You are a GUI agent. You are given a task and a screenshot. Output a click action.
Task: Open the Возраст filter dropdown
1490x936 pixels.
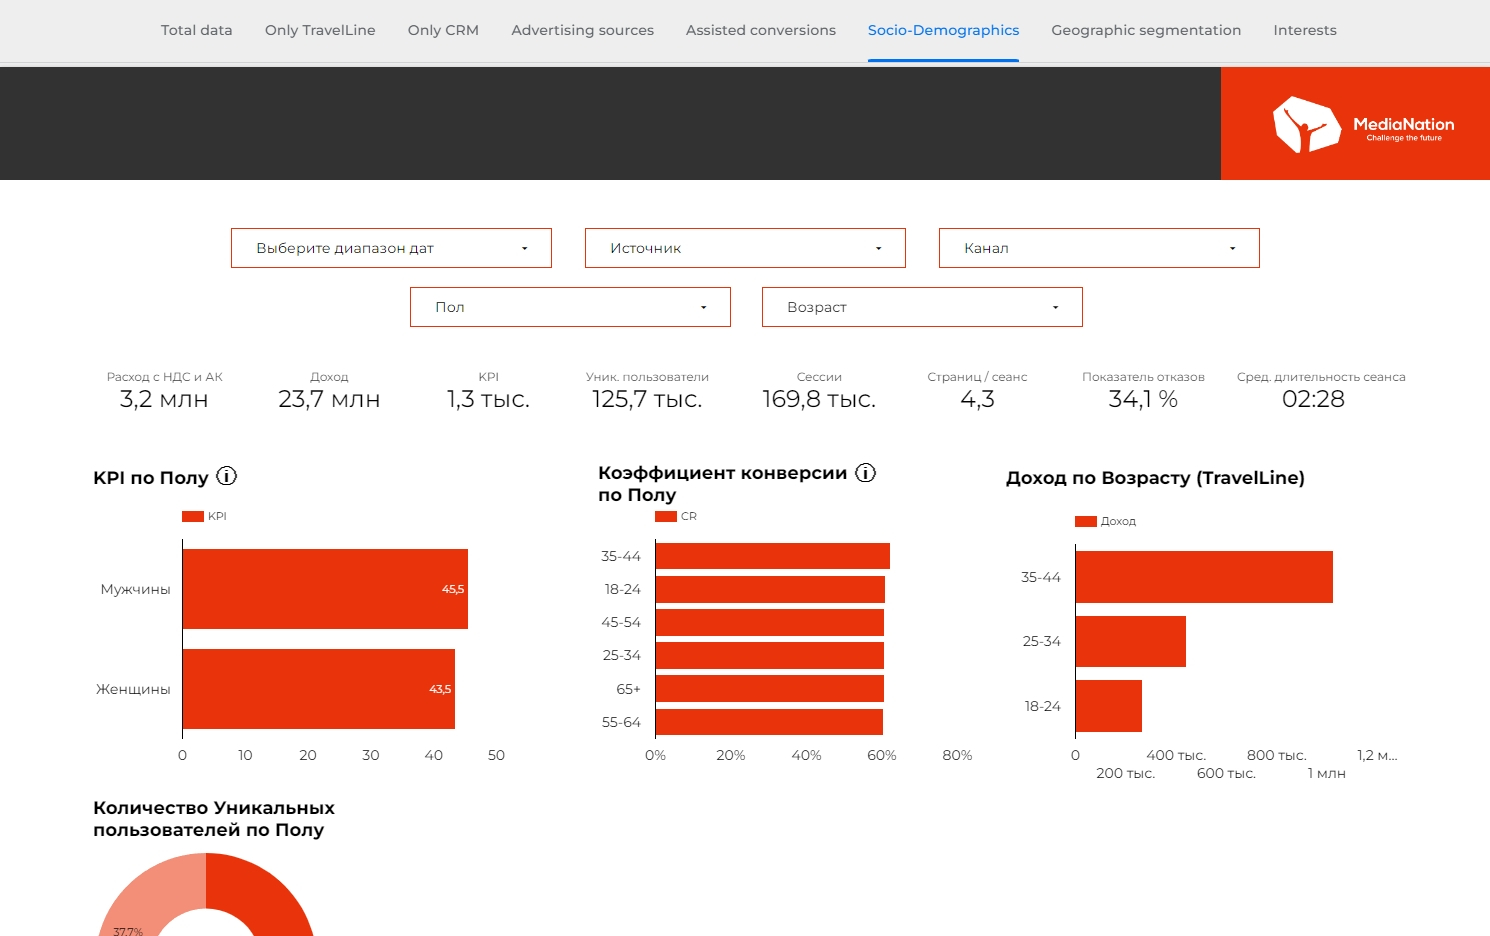[x=922, y=307]
